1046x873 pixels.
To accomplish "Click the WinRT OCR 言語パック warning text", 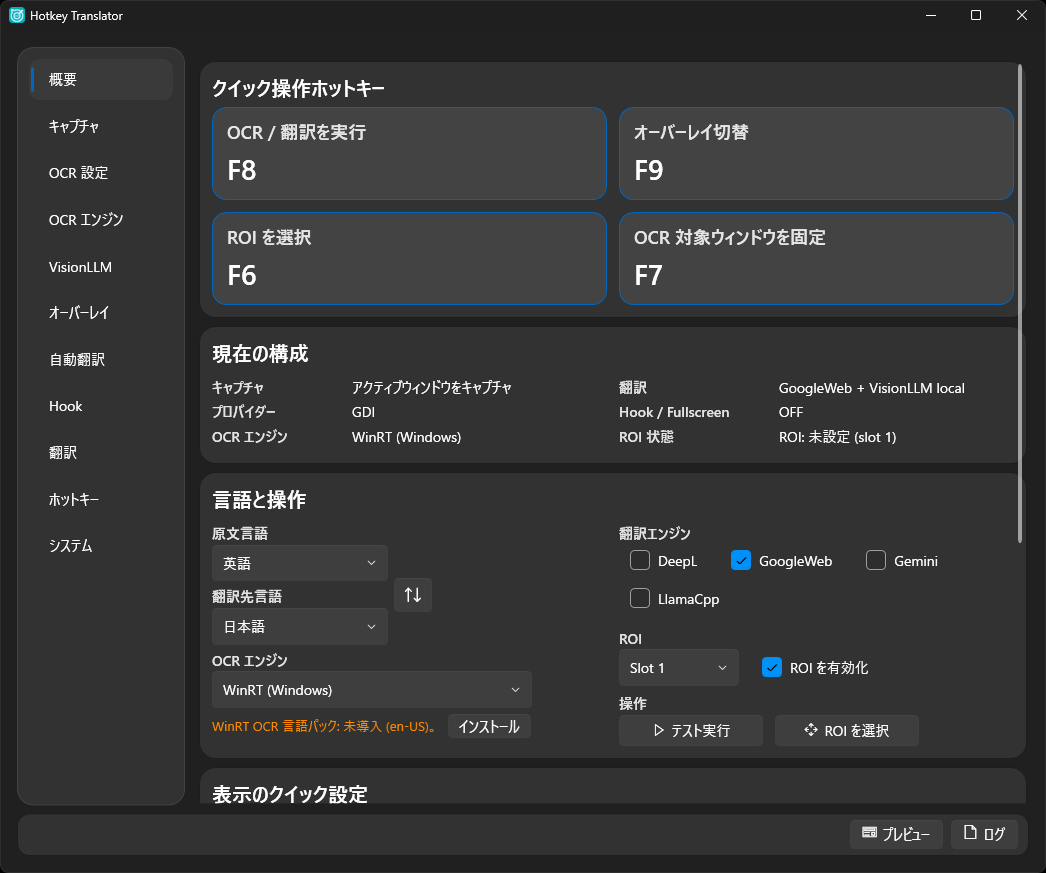I will coord(326,726).
